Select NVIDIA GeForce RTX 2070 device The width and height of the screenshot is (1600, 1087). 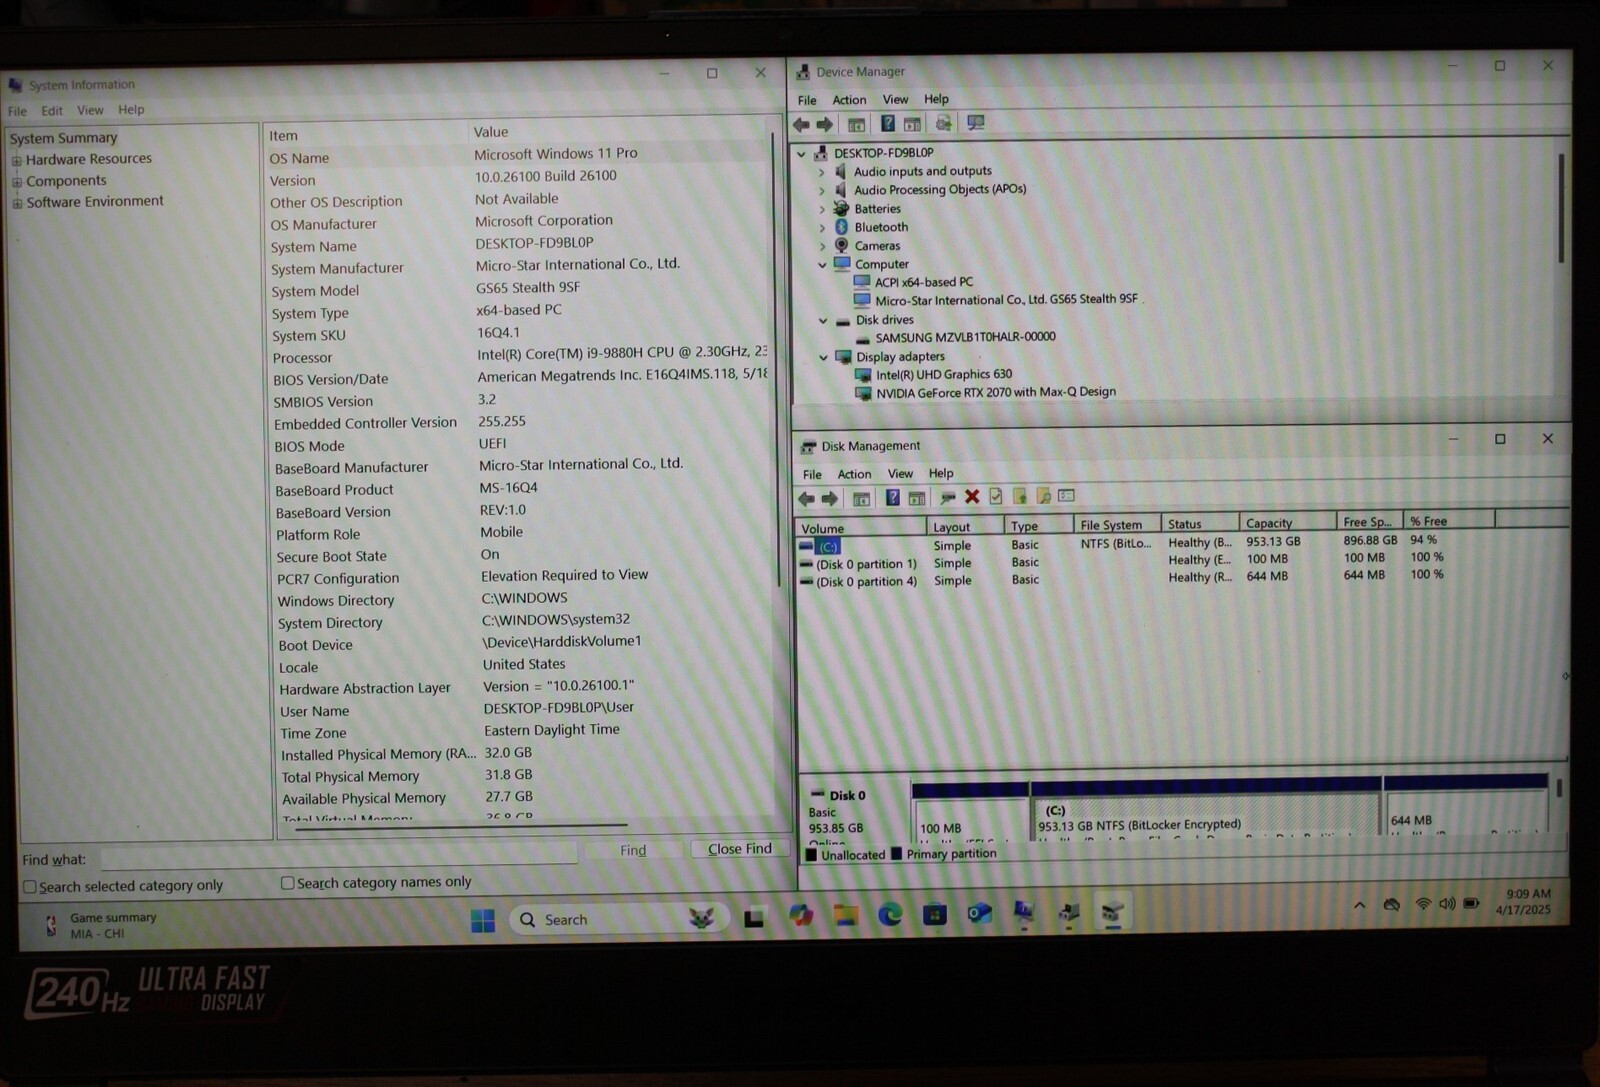995,392
